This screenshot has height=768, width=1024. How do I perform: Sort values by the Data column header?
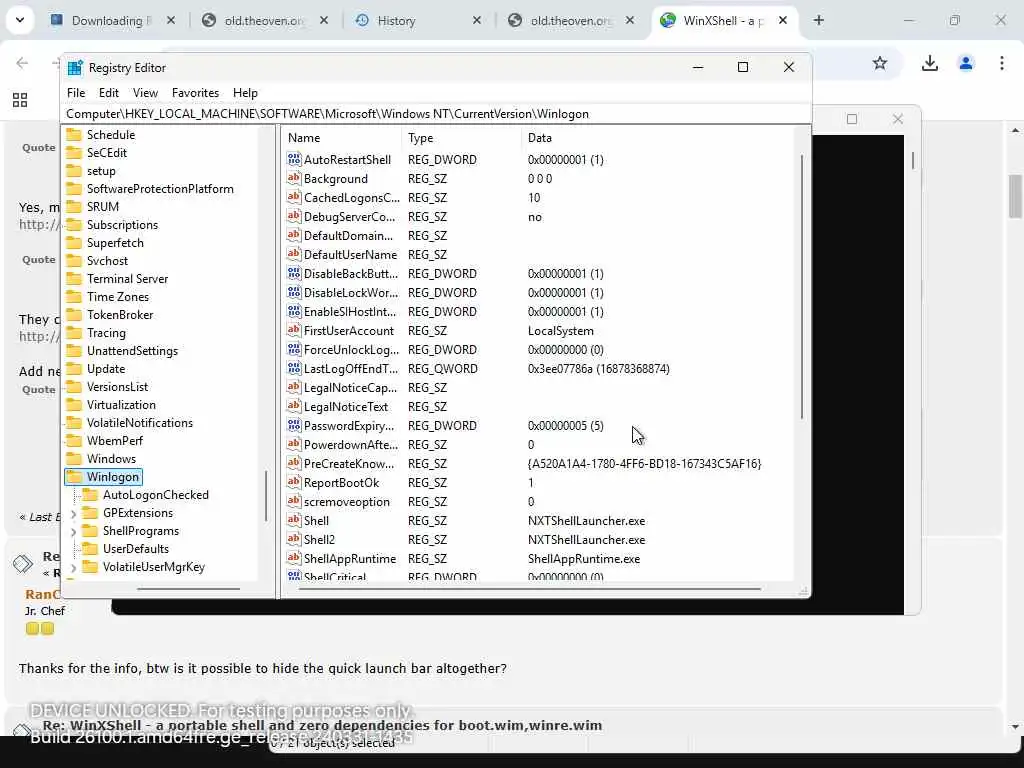coord(656,138)
